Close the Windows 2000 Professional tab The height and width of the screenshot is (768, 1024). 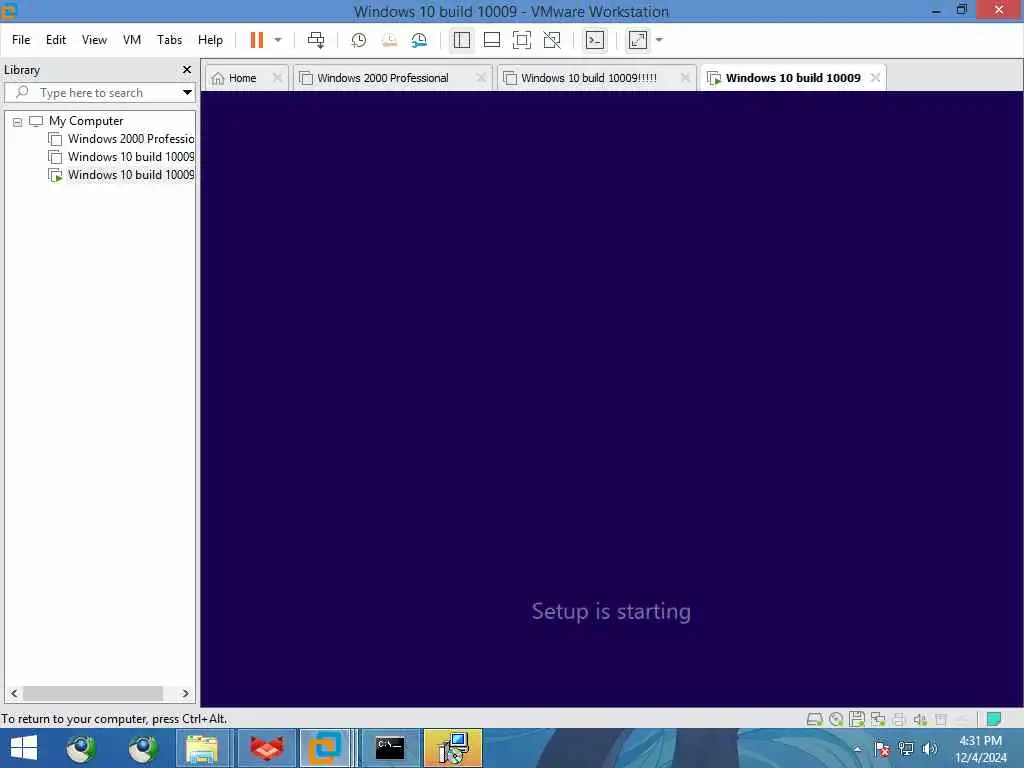(x=481, y=78)
